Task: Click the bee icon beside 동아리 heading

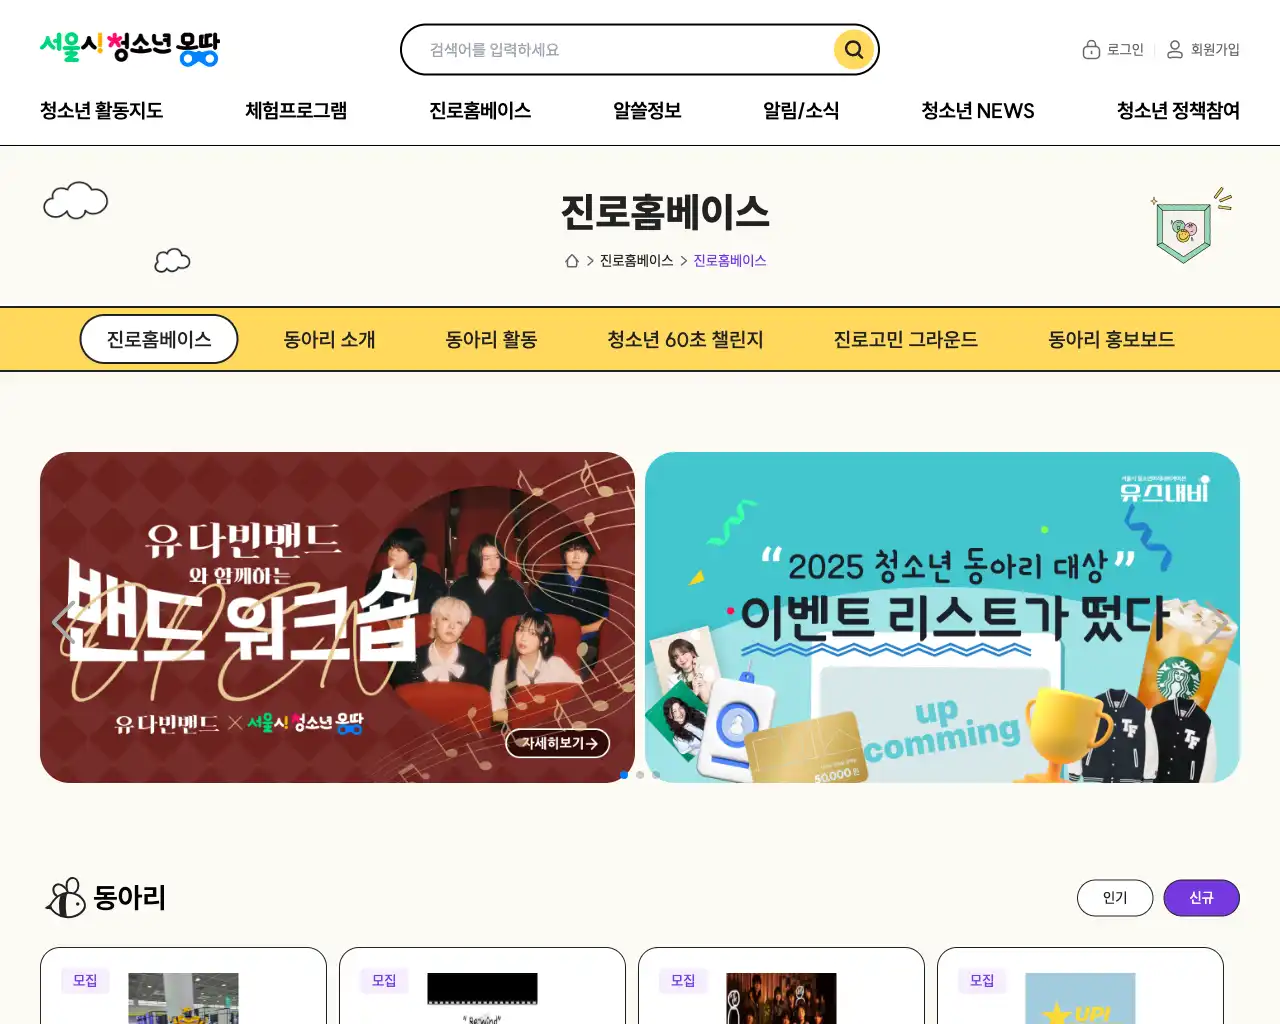Action: [66, 898]
